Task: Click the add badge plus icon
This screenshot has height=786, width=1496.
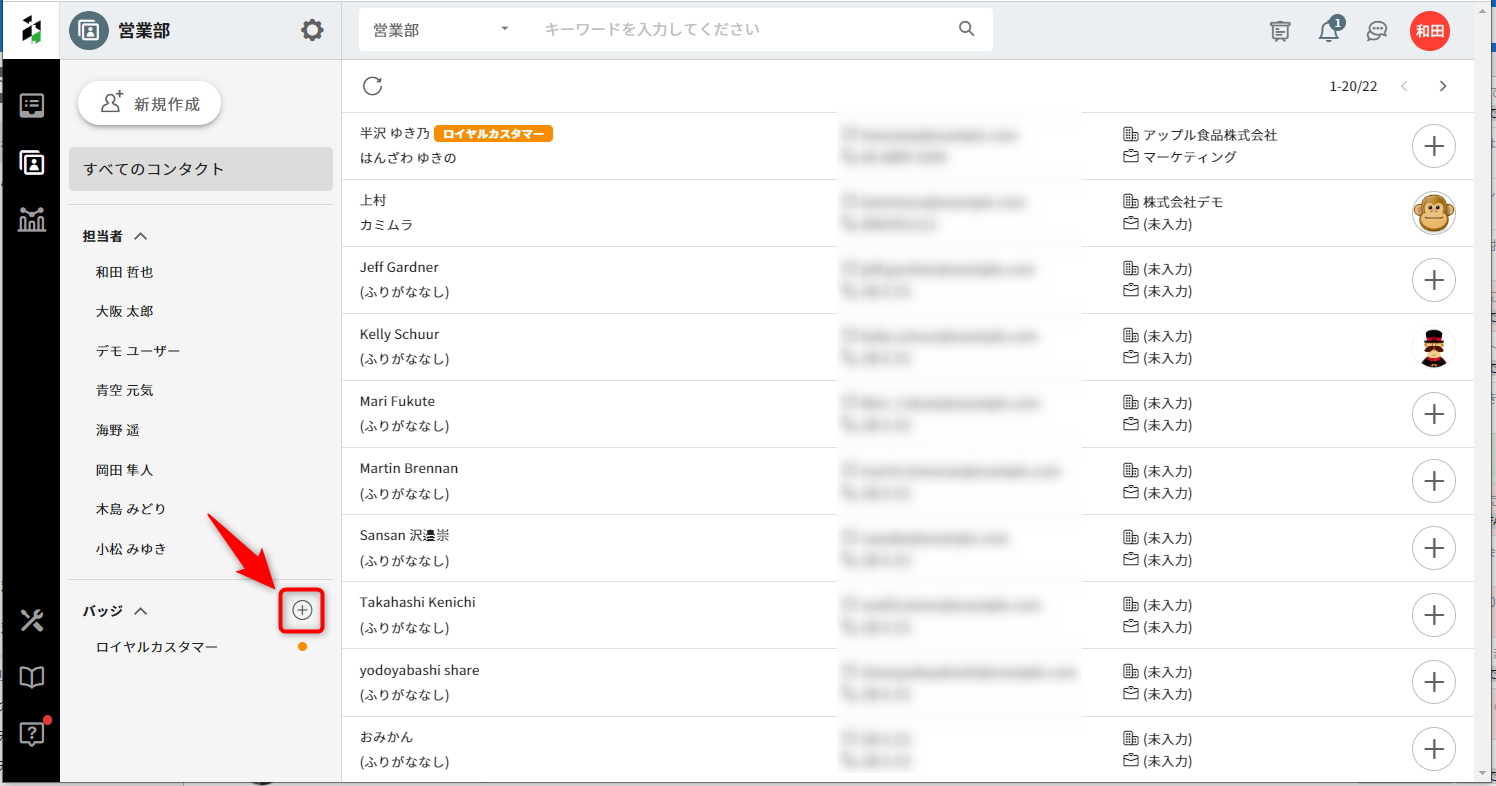Action: [x=302, y=610]
